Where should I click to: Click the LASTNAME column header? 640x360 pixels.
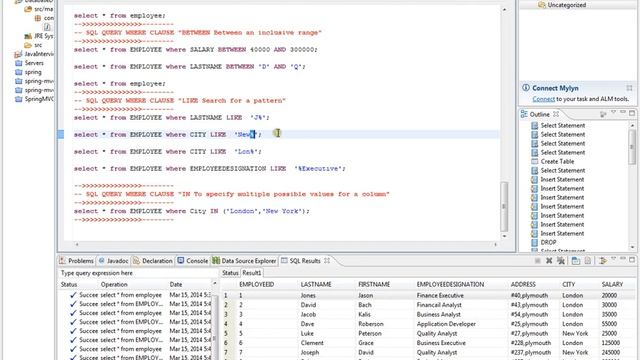click(316, 284)
